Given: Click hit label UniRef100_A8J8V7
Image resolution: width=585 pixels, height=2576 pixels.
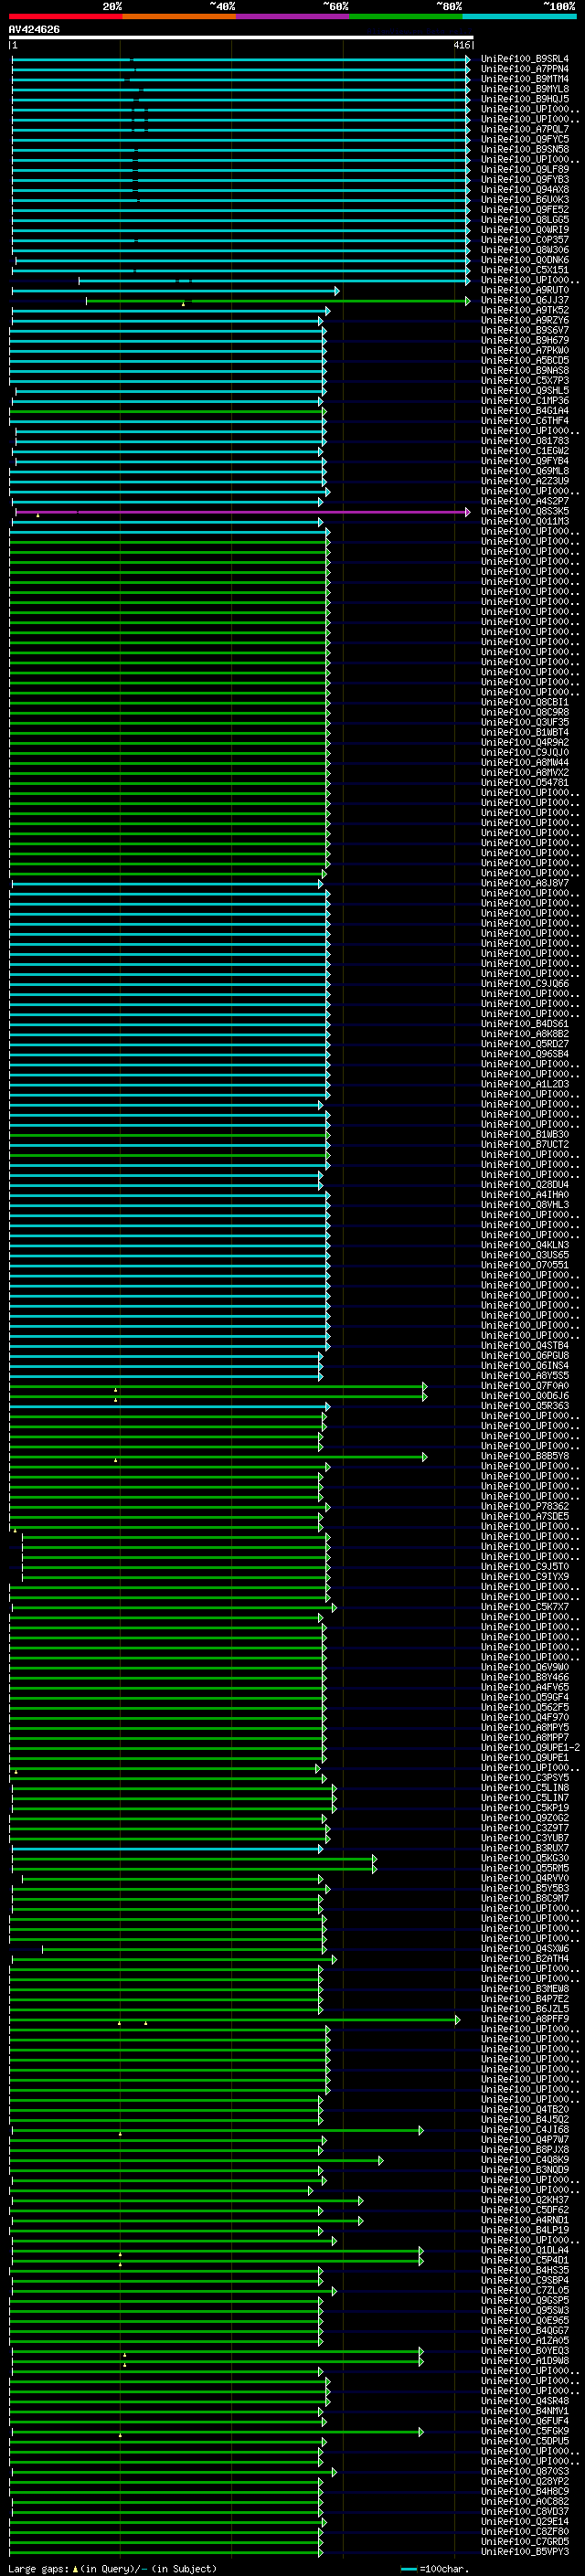Looking at the screenshot, I should click(525, 883).
